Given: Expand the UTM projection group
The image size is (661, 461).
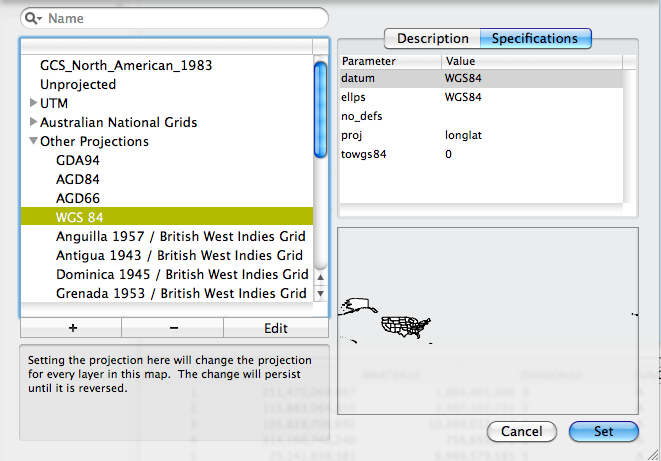Looking at the screenshot, I should click(x=34, y=103).
